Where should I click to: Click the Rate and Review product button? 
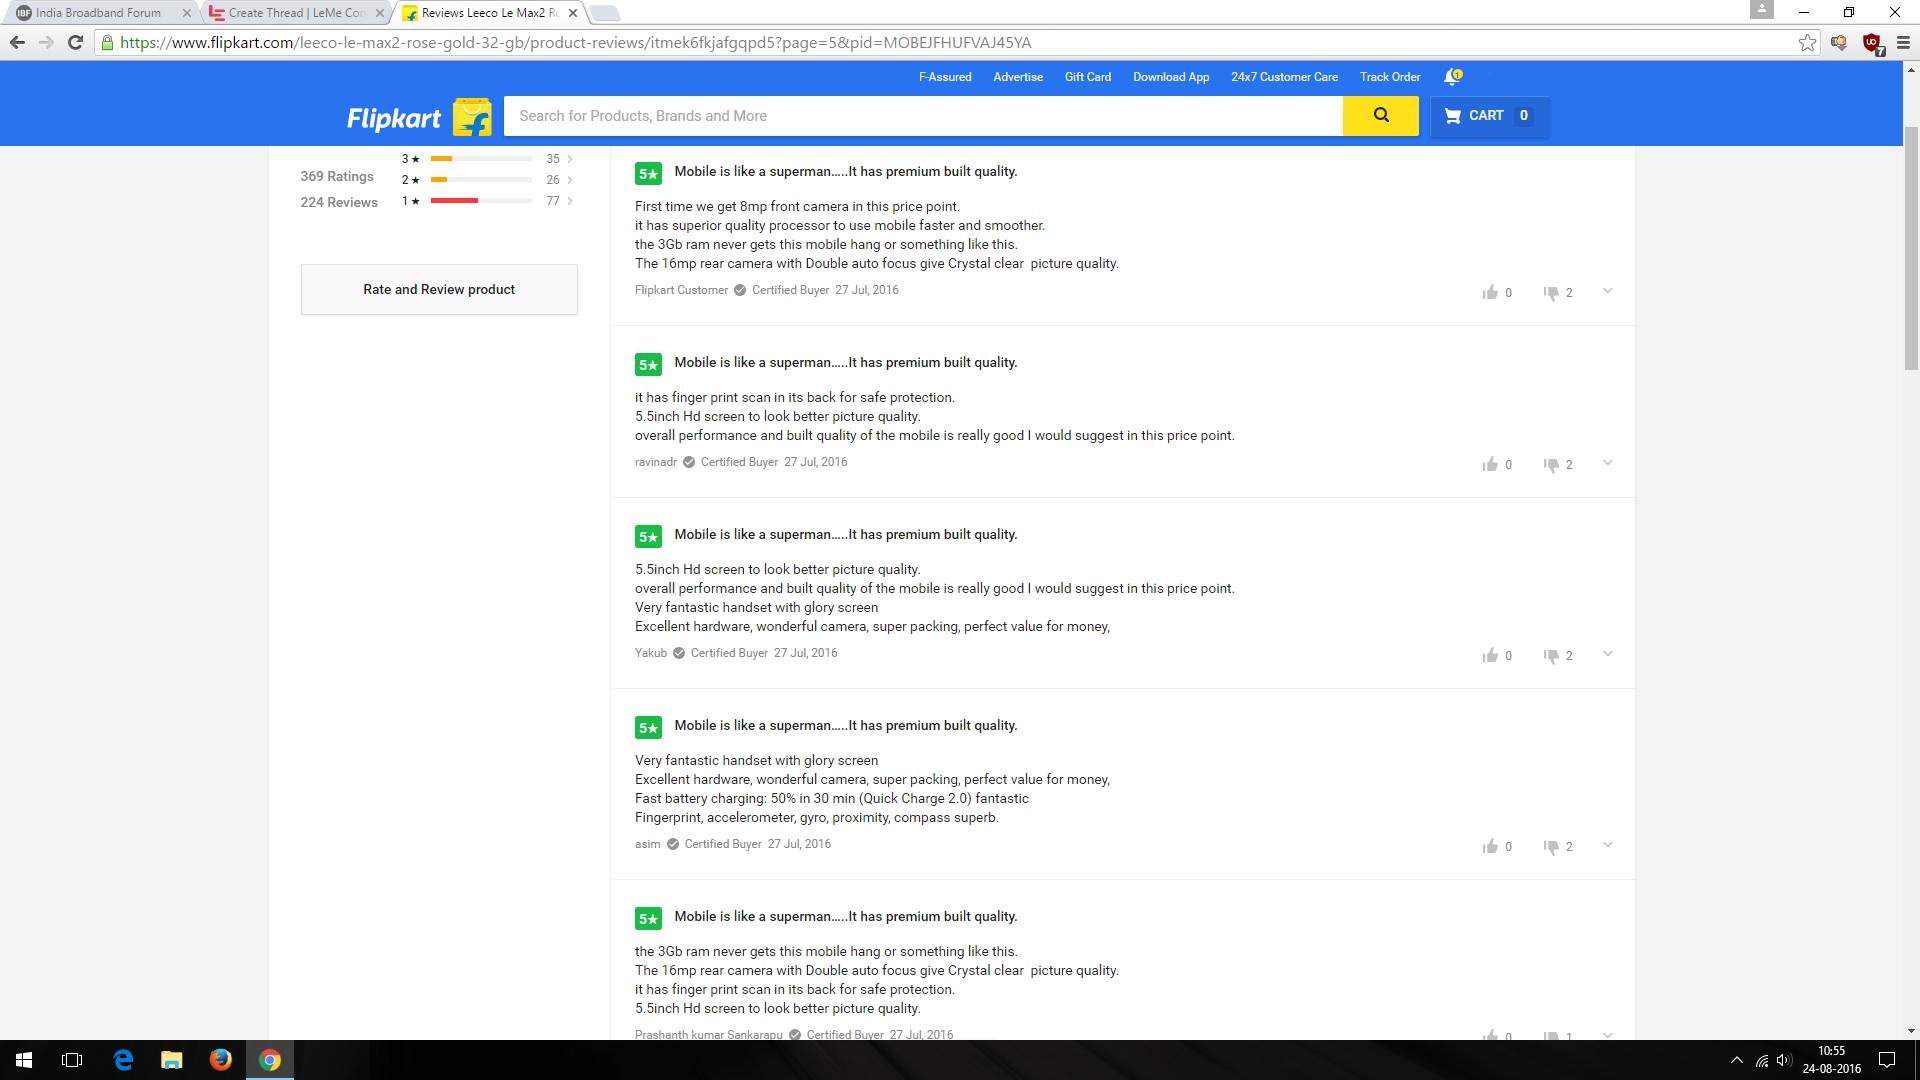pyautogui.click(x=439, y=290)
